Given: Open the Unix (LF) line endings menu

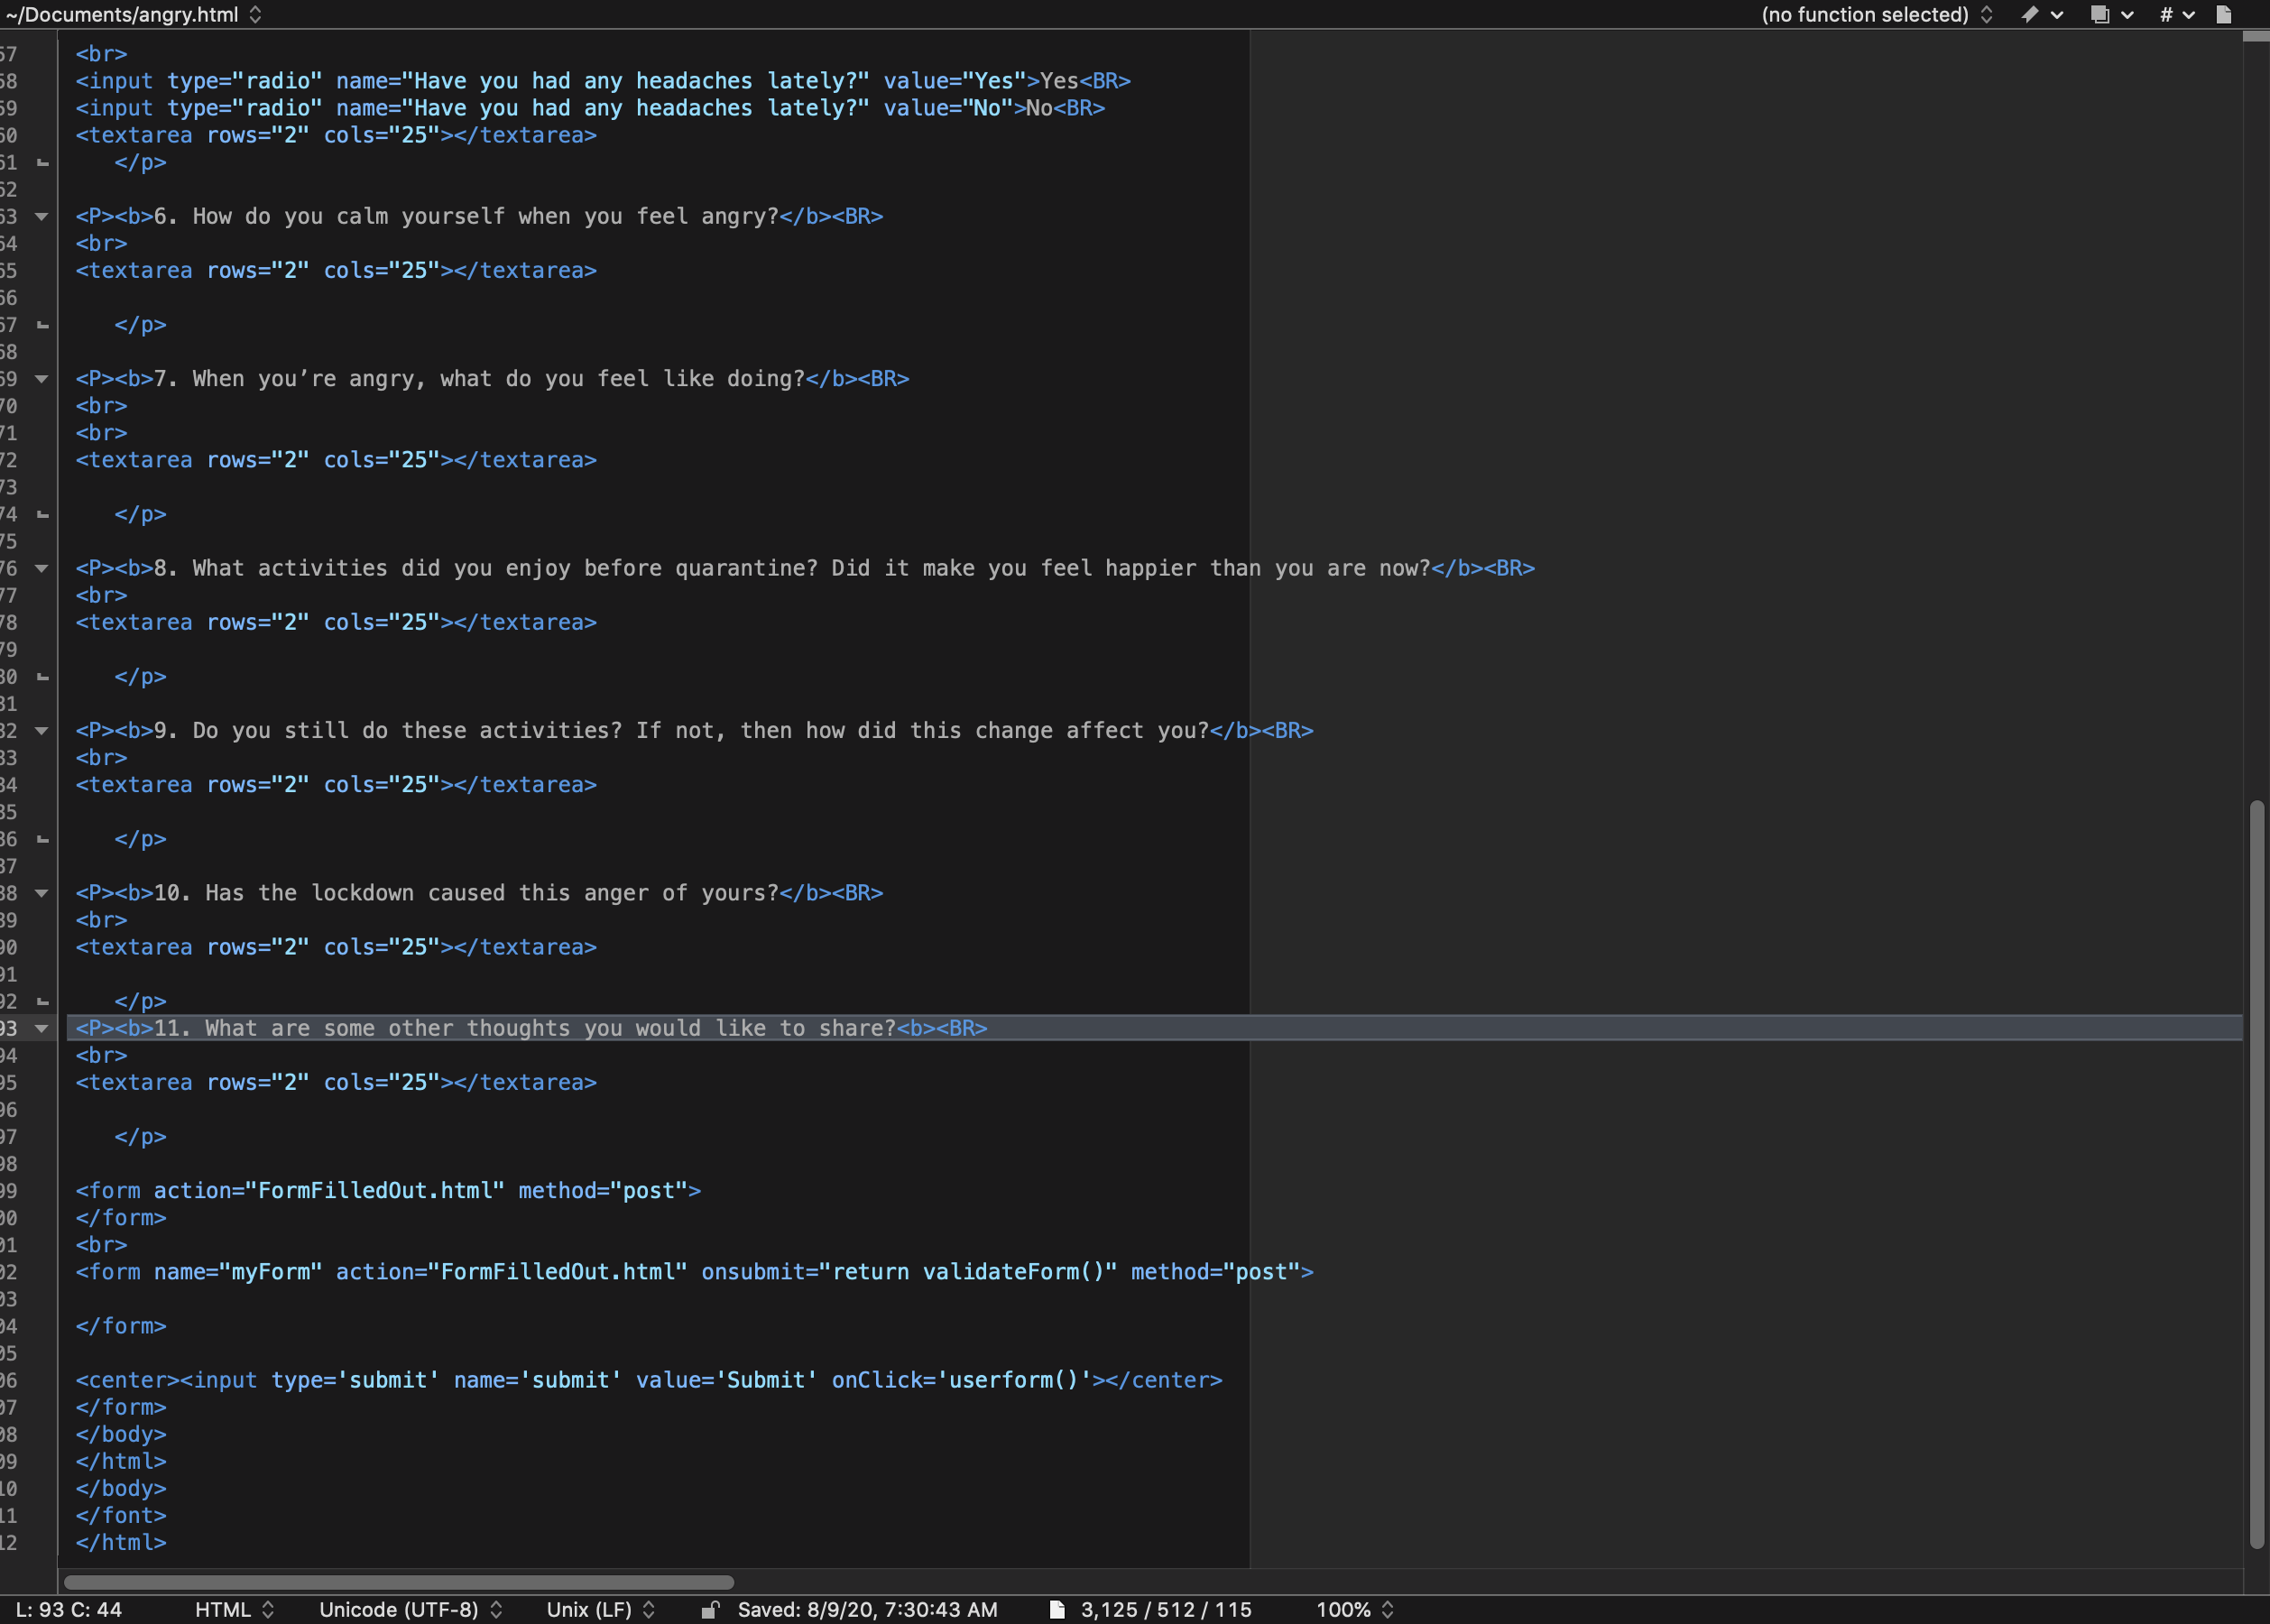Looking at the screenshot, I should pyautogui.click(x=600, y=1609).
